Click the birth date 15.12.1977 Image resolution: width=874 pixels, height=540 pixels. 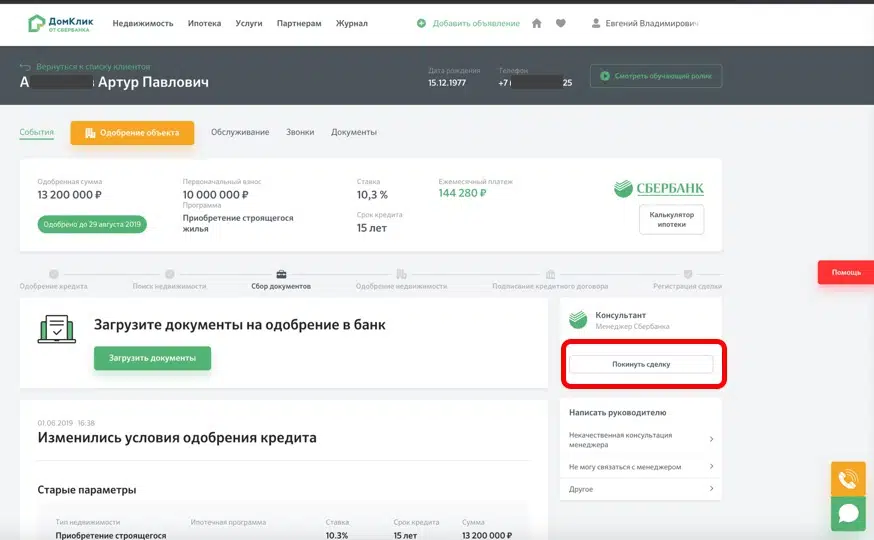pos(447,82)
